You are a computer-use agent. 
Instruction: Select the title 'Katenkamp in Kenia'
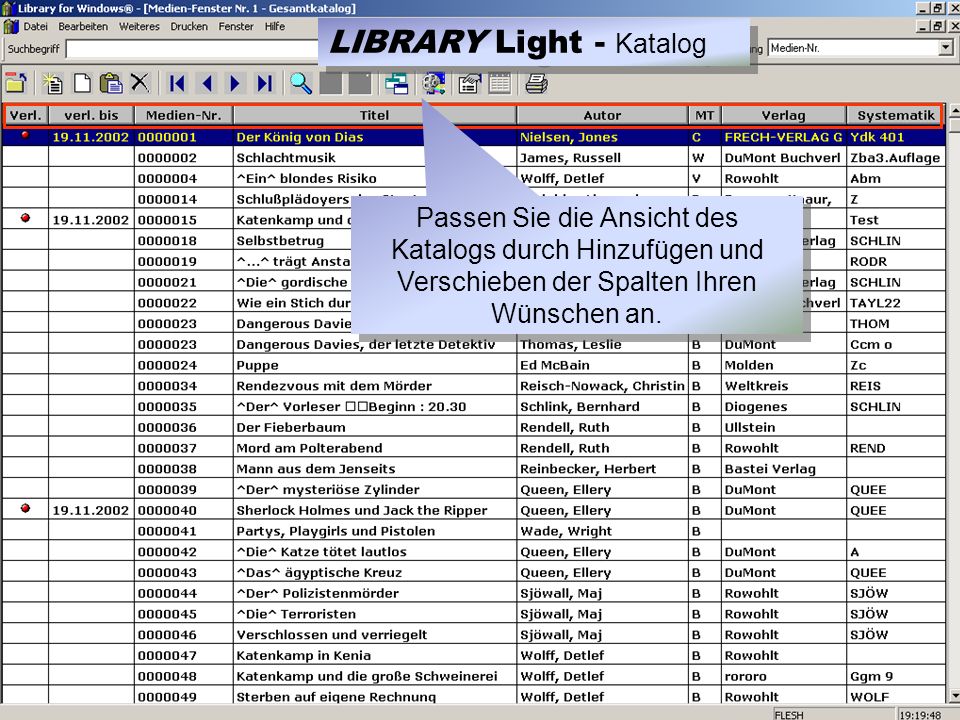(x=304, y=656)
